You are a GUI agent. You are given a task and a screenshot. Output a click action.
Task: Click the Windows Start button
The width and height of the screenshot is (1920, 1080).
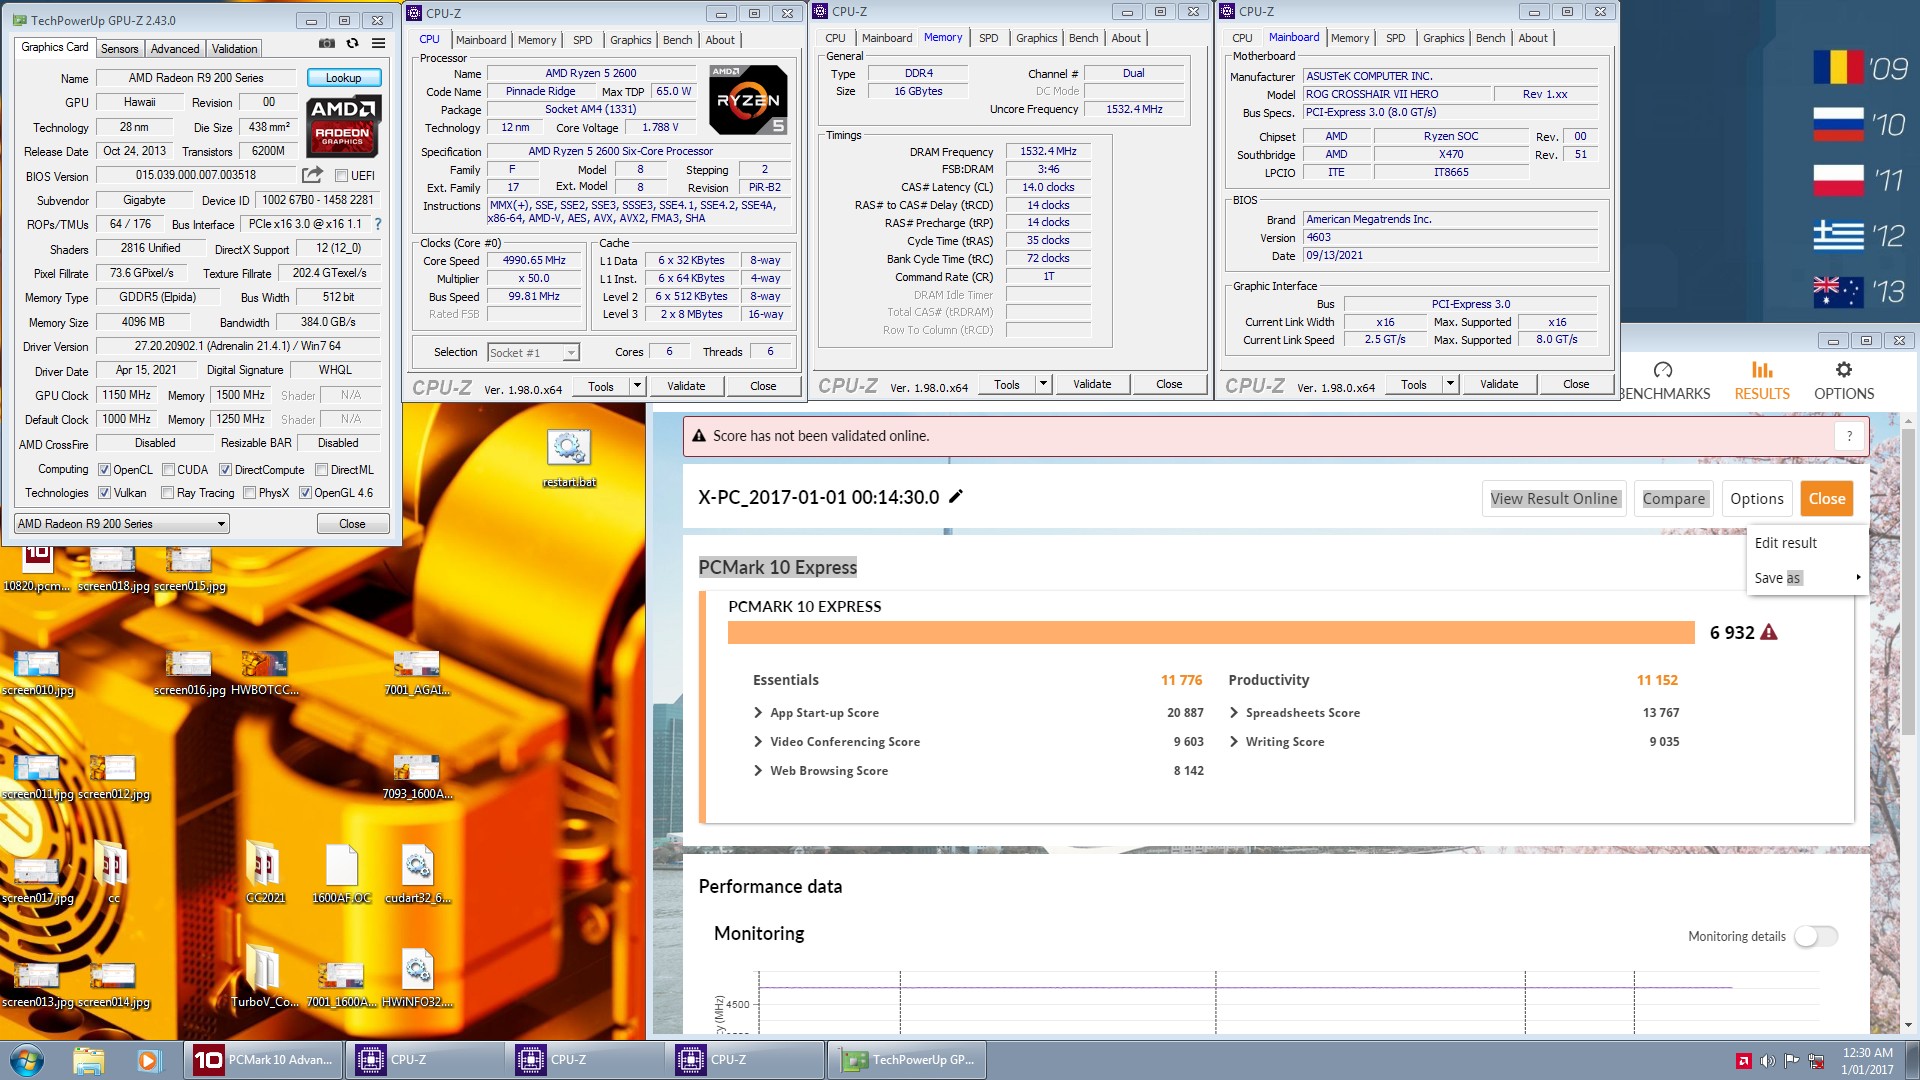point(27,1060)
